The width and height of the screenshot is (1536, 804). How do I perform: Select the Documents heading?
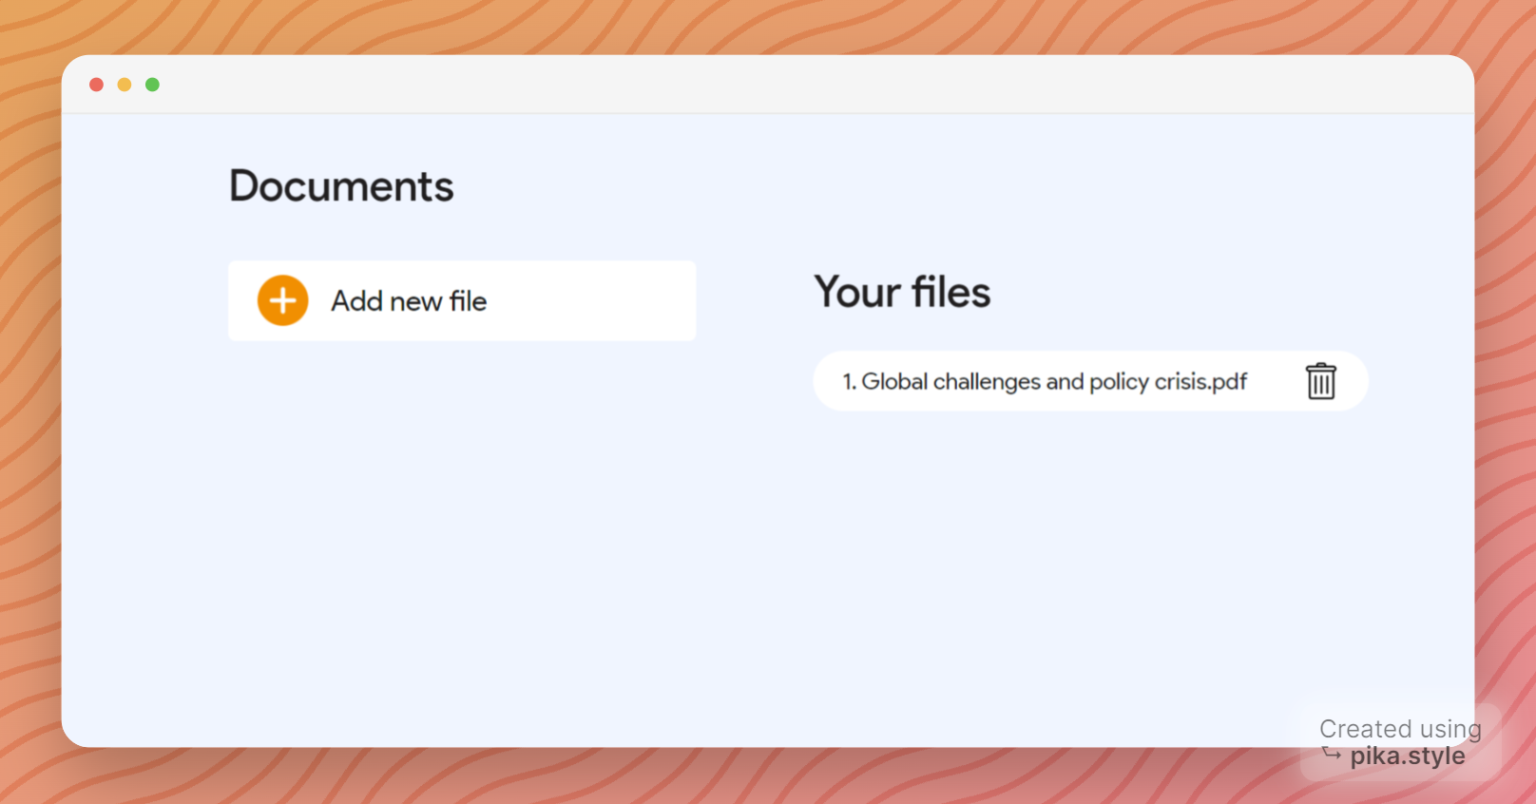tap(341, 186)
